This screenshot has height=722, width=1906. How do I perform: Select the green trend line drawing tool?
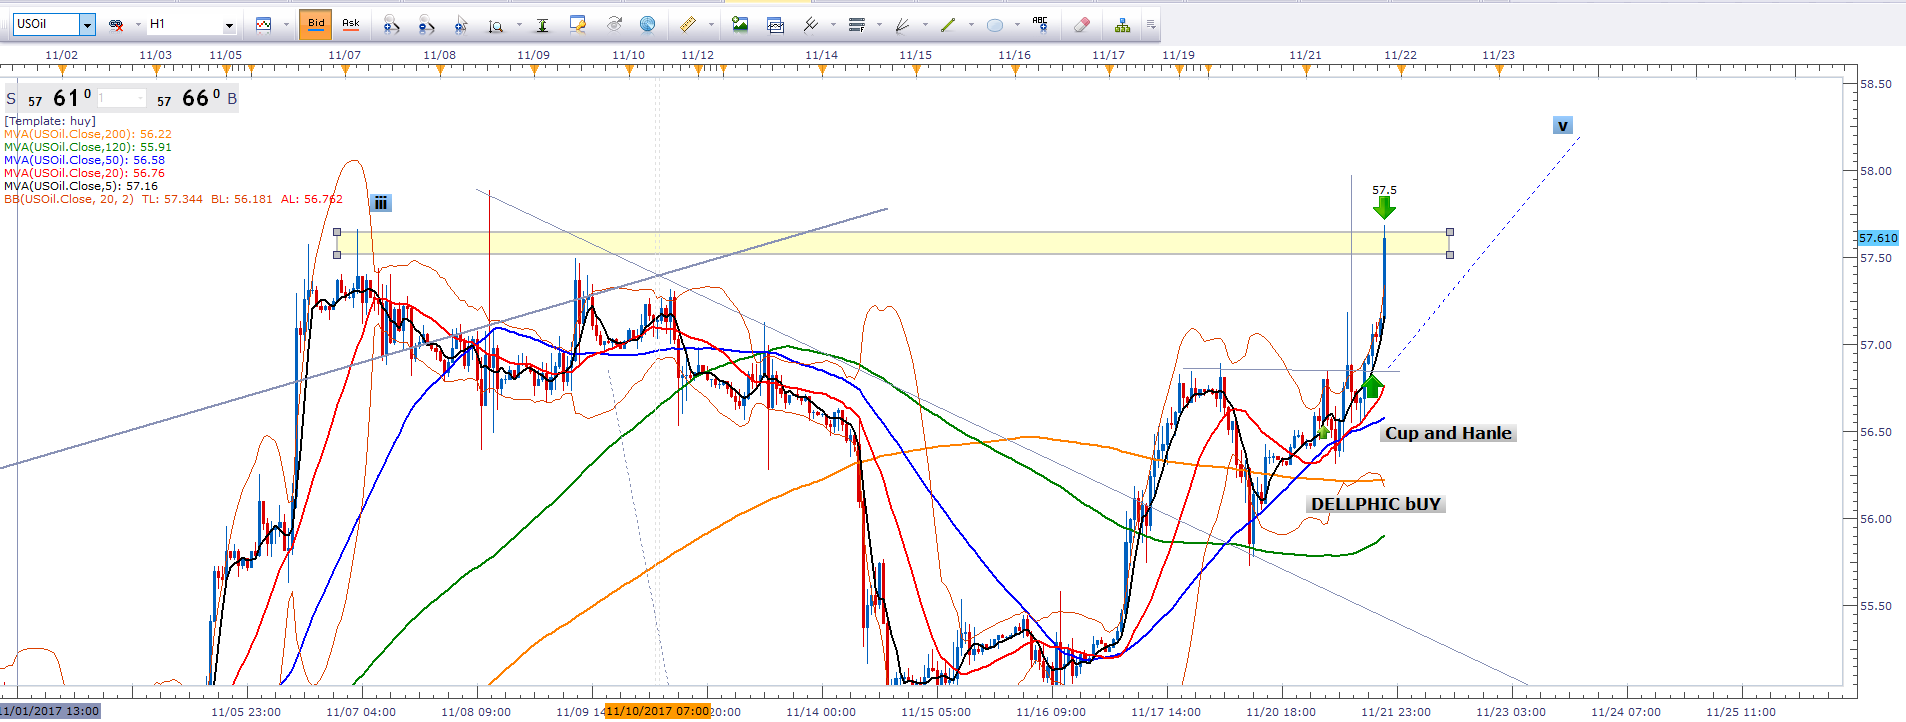tap(948, 25)
